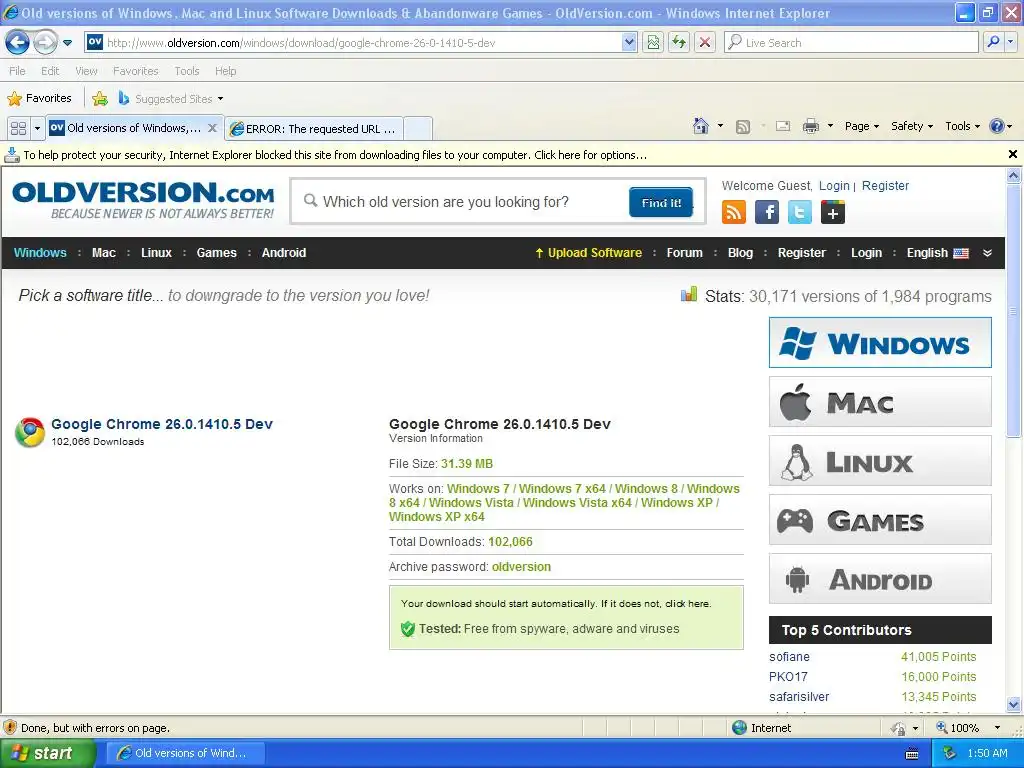Open the Edit menu
The height and width of the screenshot is (768, 1024).
coord(50,71)
